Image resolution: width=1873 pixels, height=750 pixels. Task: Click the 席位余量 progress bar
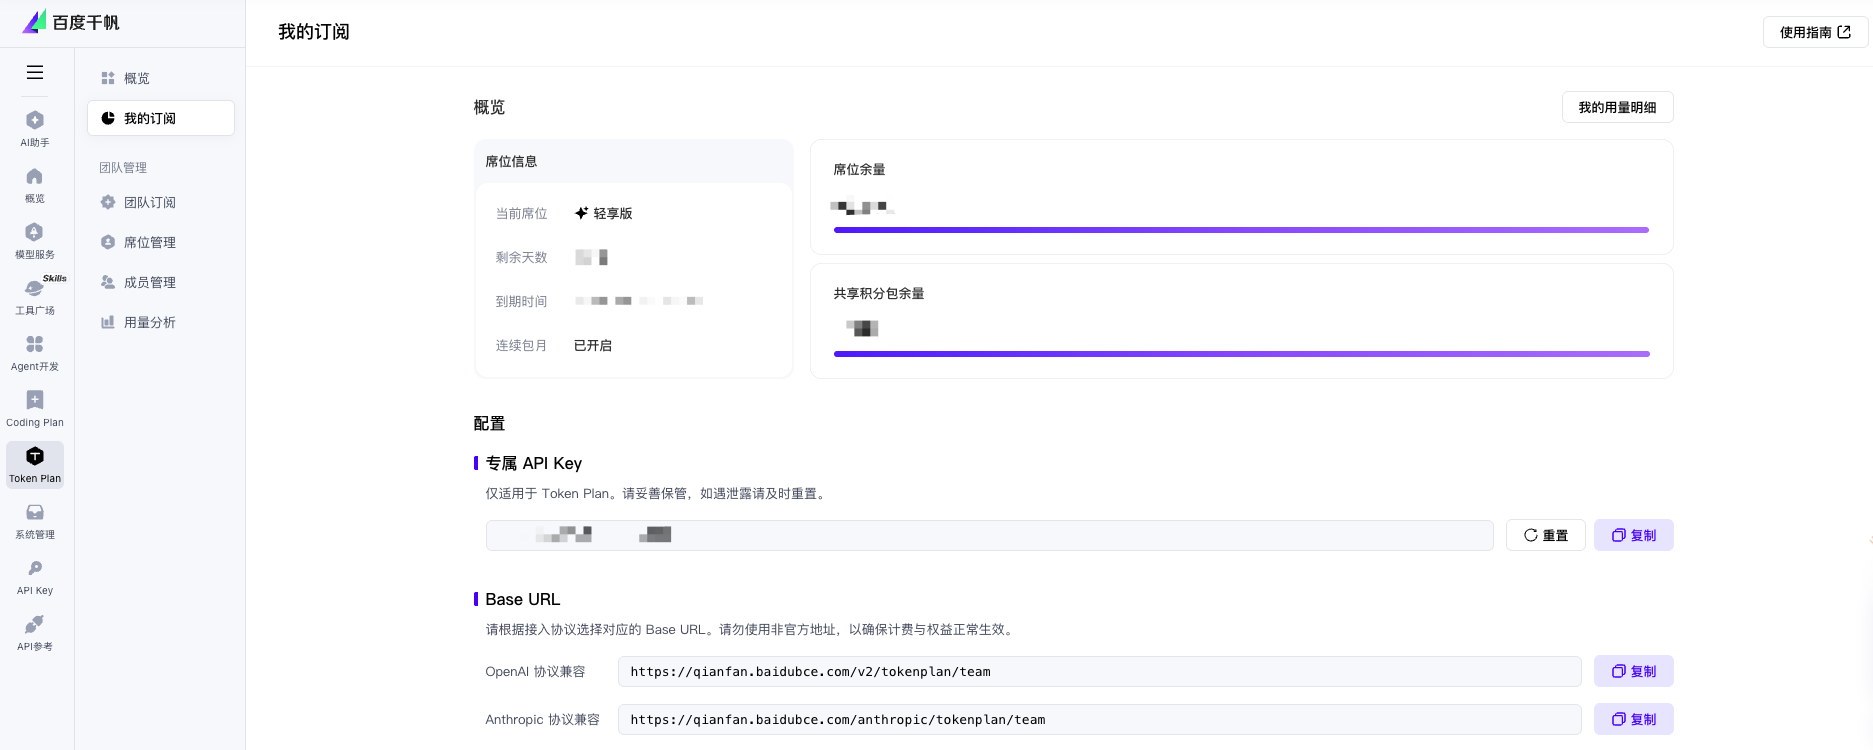(x=1241, y=230)
